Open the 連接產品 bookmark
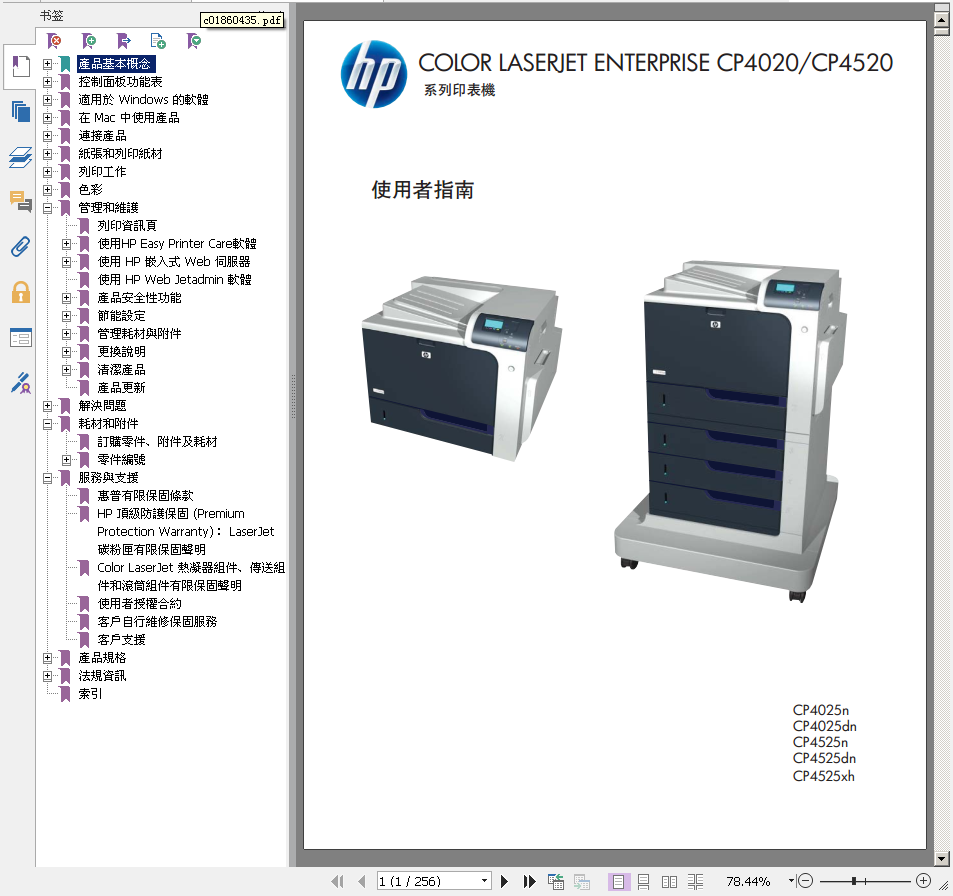 point(102,136)
